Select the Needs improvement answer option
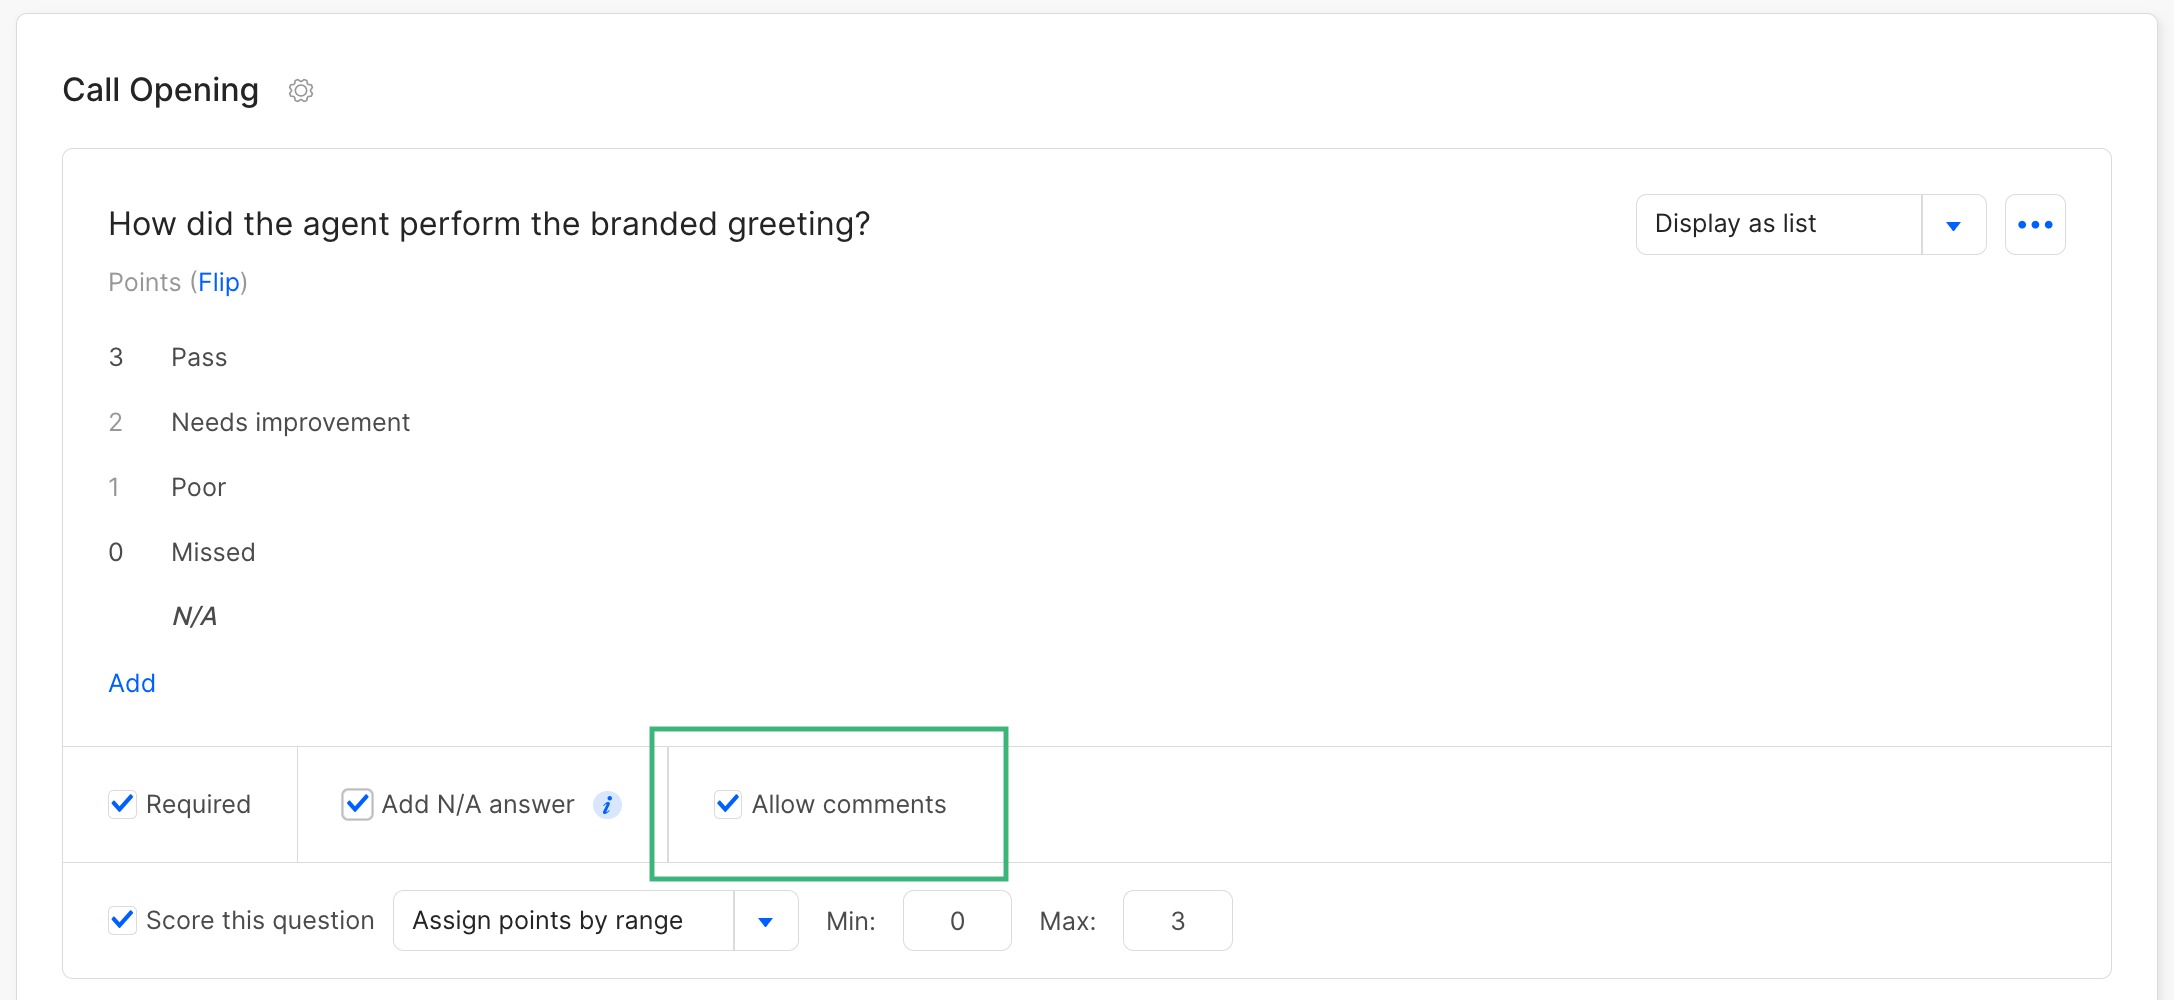The width and height of the screenshot is (2174, 1000). [290, 422]
